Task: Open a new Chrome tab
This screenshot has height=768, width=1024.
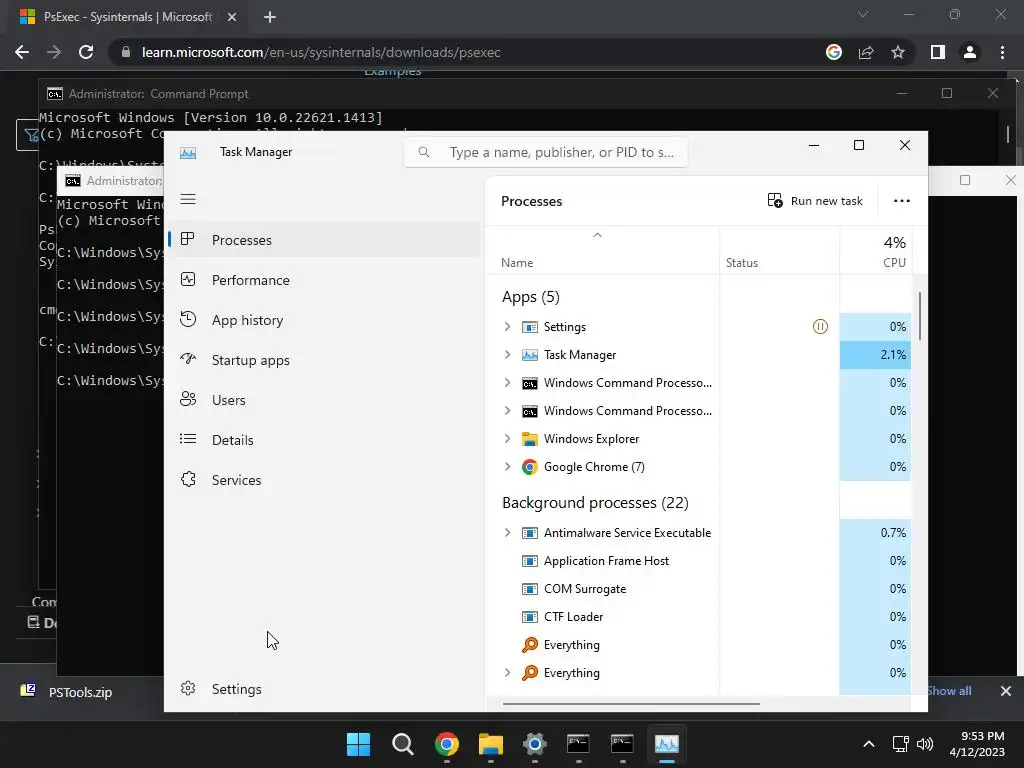Action: point(270,17)
